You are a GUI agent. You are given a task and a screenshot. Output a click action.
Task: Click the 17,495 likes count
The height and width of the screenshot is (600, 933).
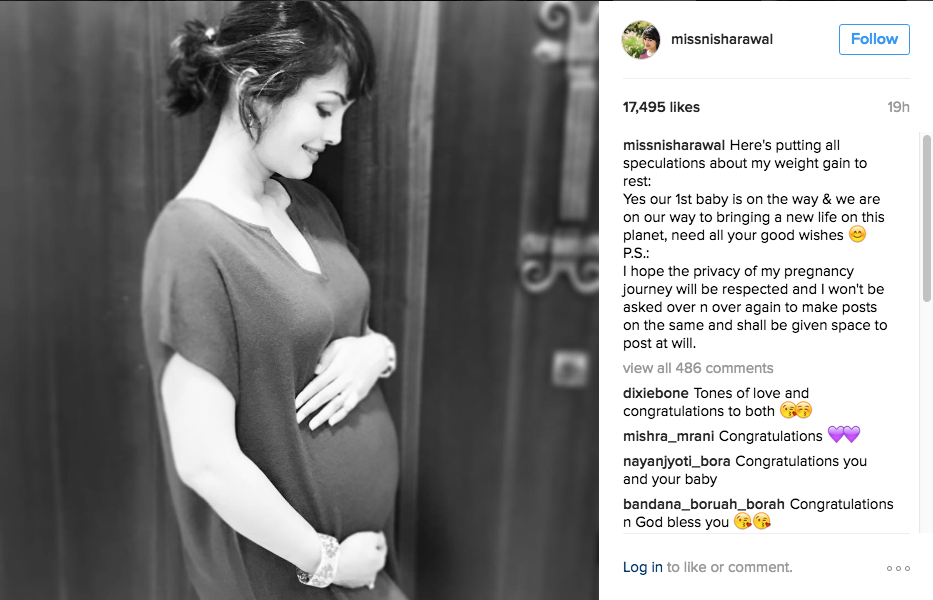coord(661,107)
